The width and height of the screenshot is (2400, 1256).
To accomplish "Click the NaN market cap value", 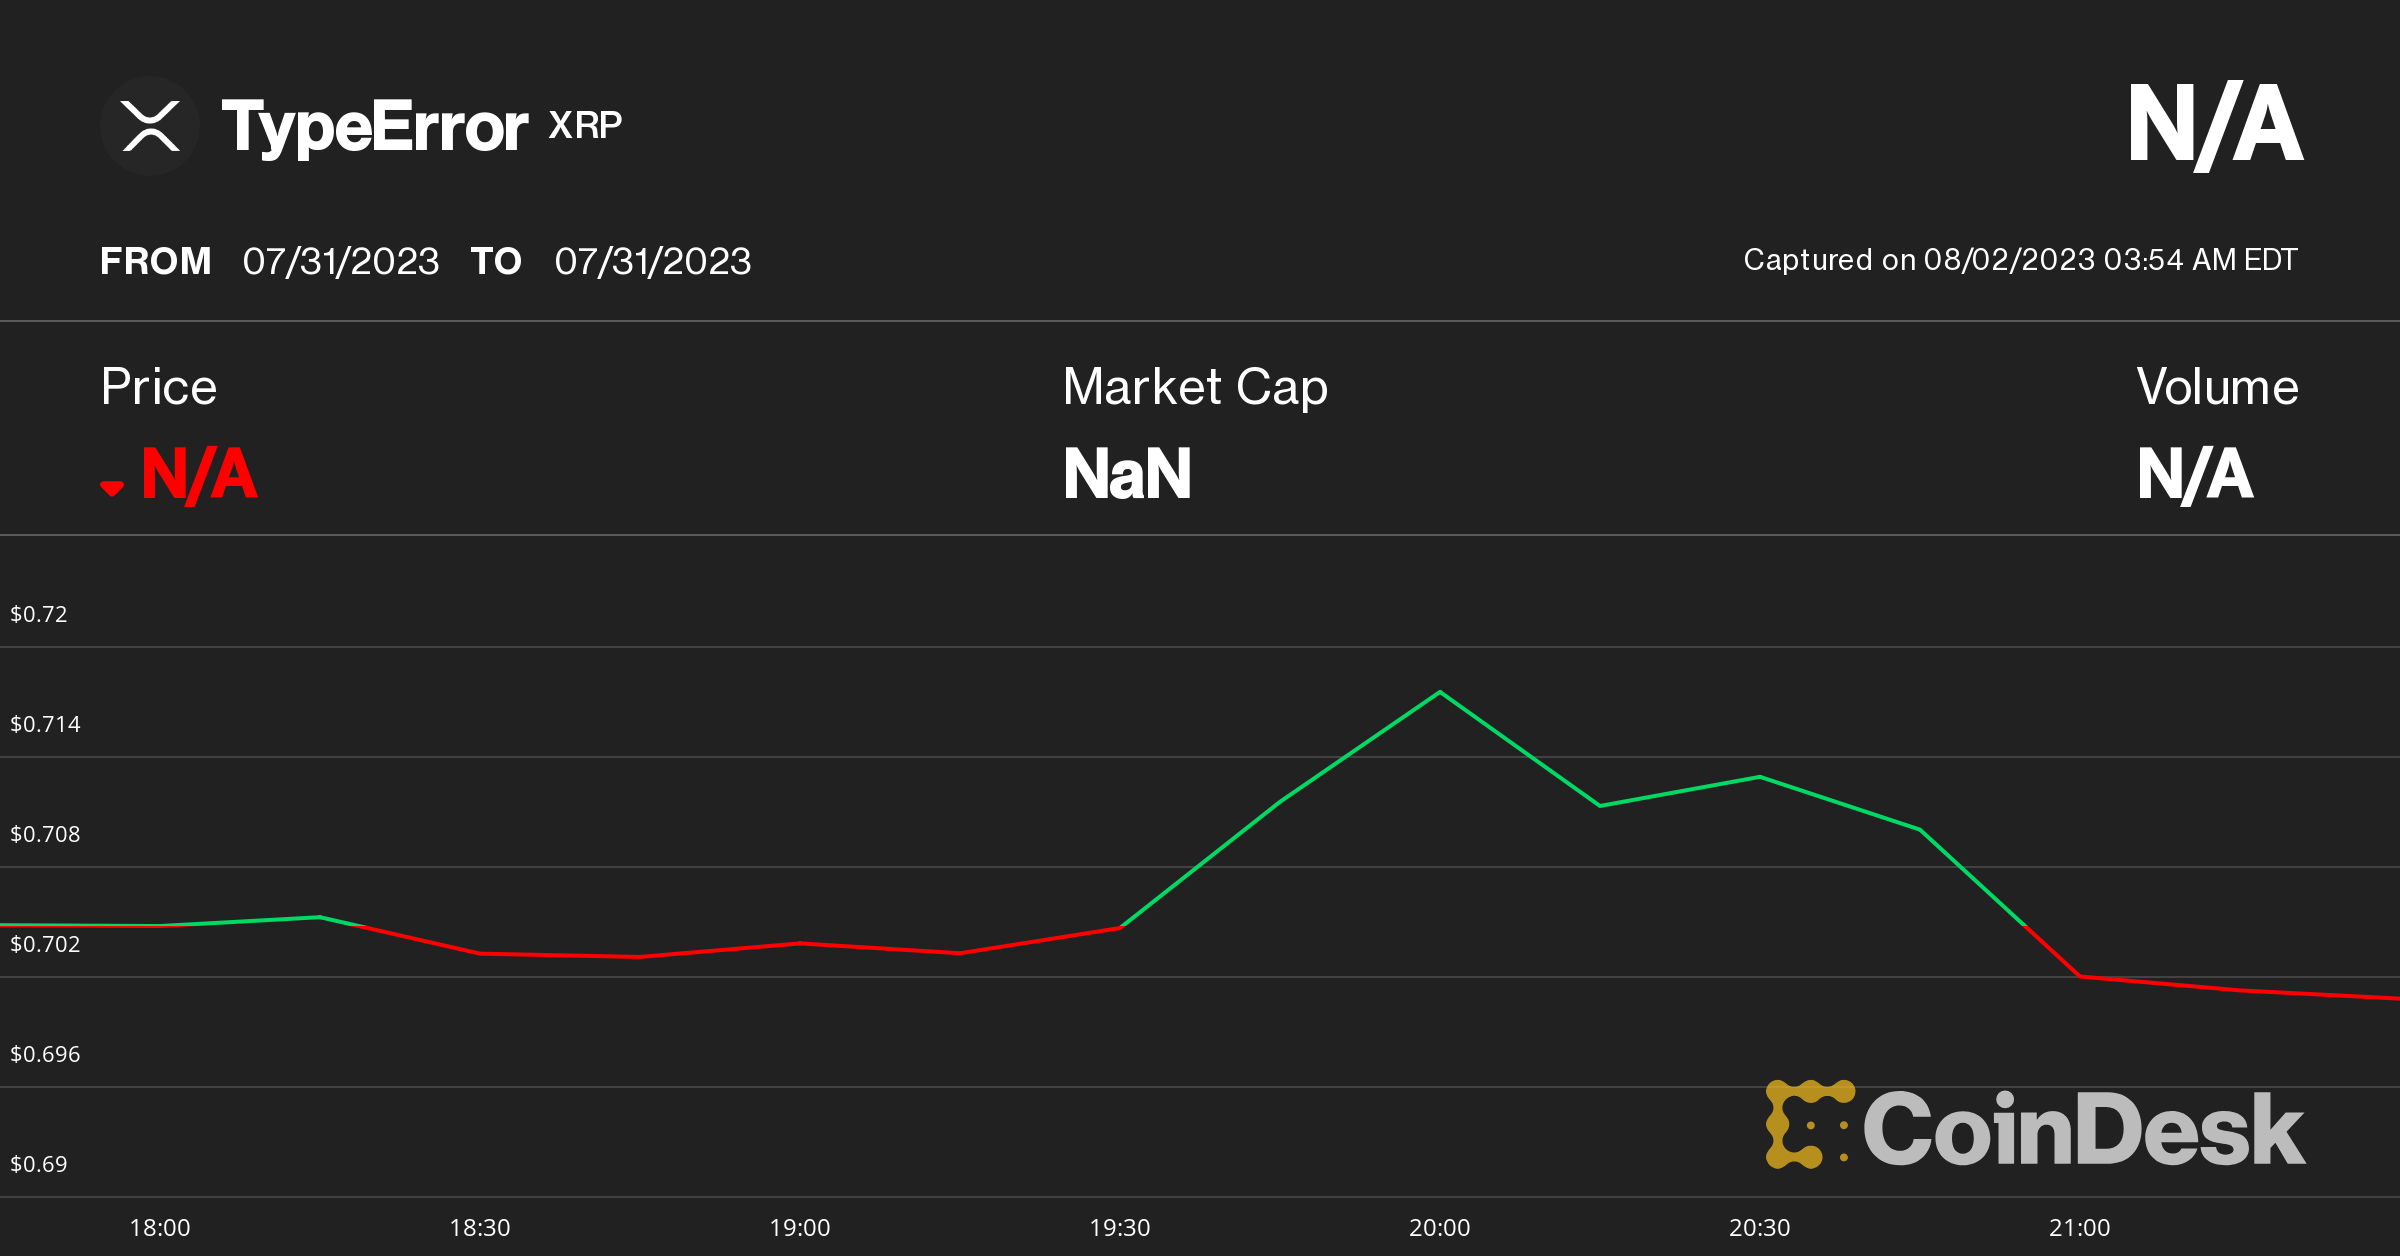I will click(1127, 474).
